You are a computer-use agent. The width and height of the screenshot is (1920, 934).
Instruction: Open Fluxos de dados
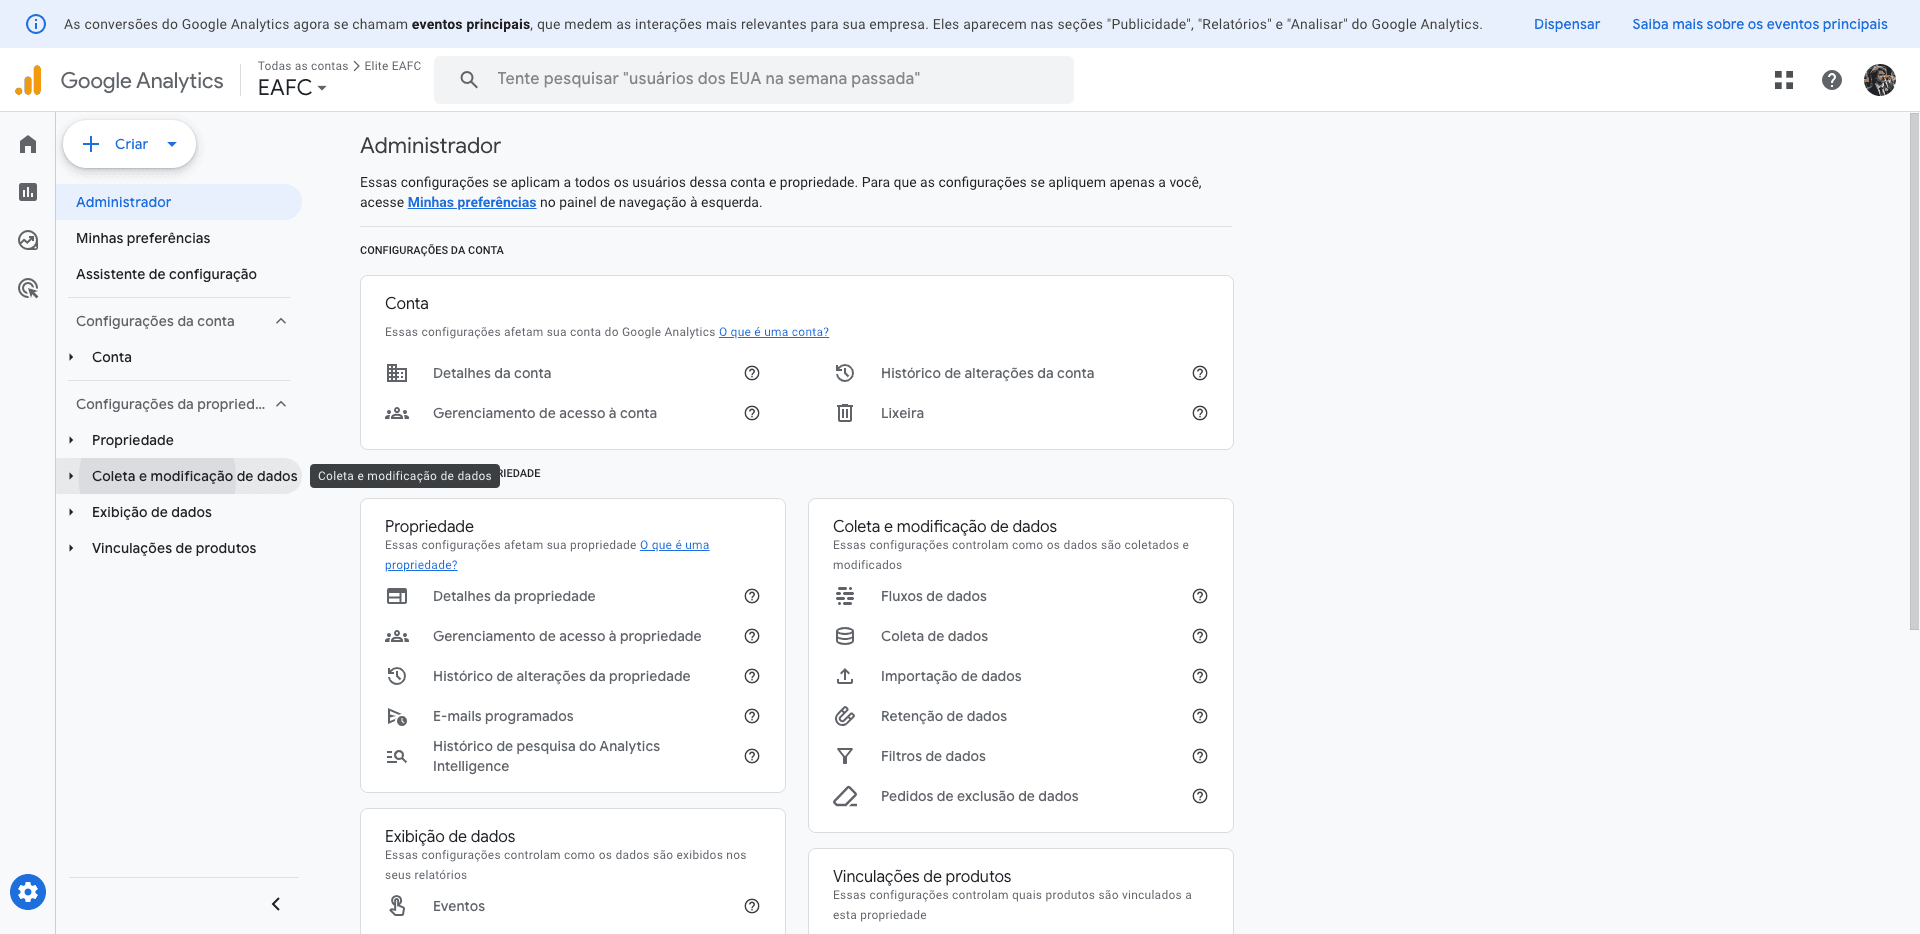[x=934, y=596]
